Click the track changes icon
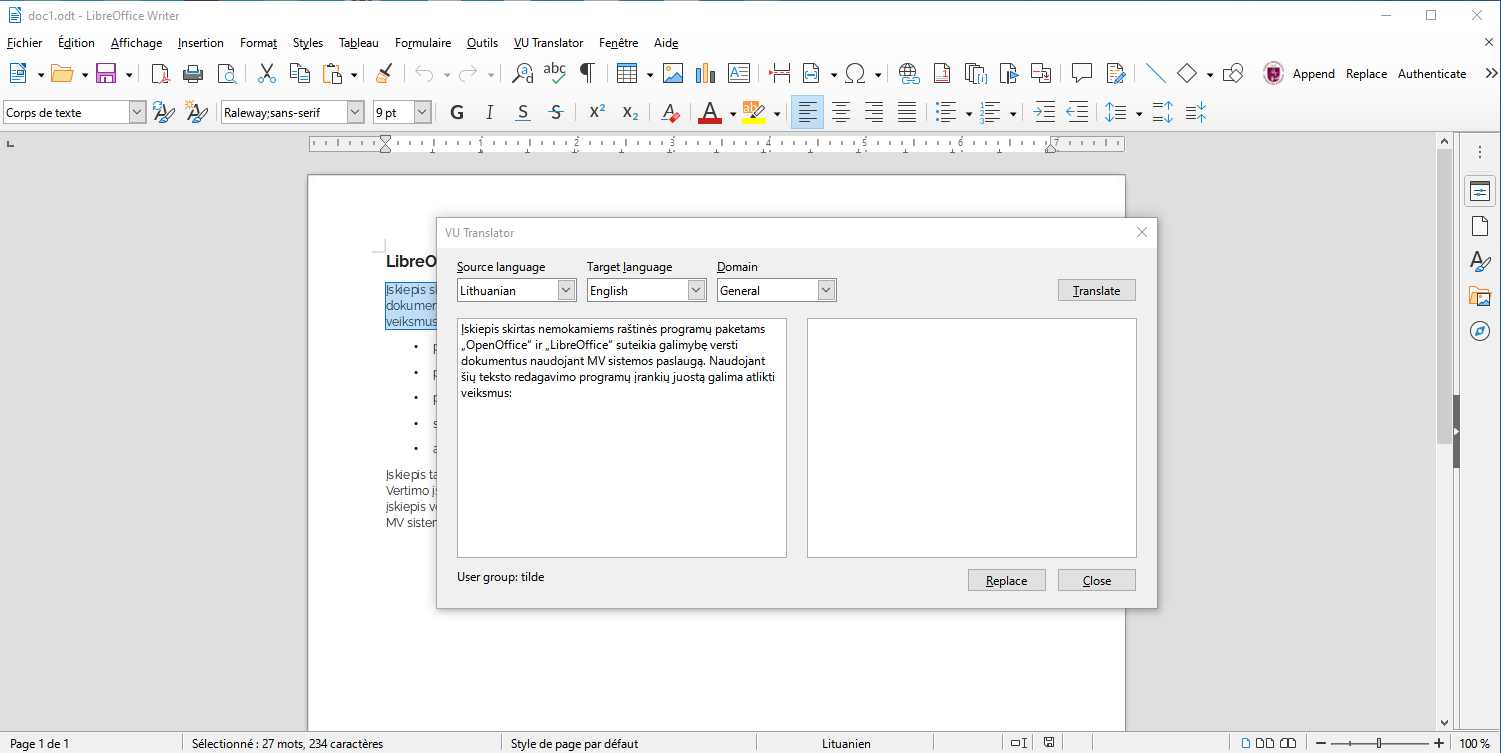Screen dimensions: 1501x753 [1116, 73]
